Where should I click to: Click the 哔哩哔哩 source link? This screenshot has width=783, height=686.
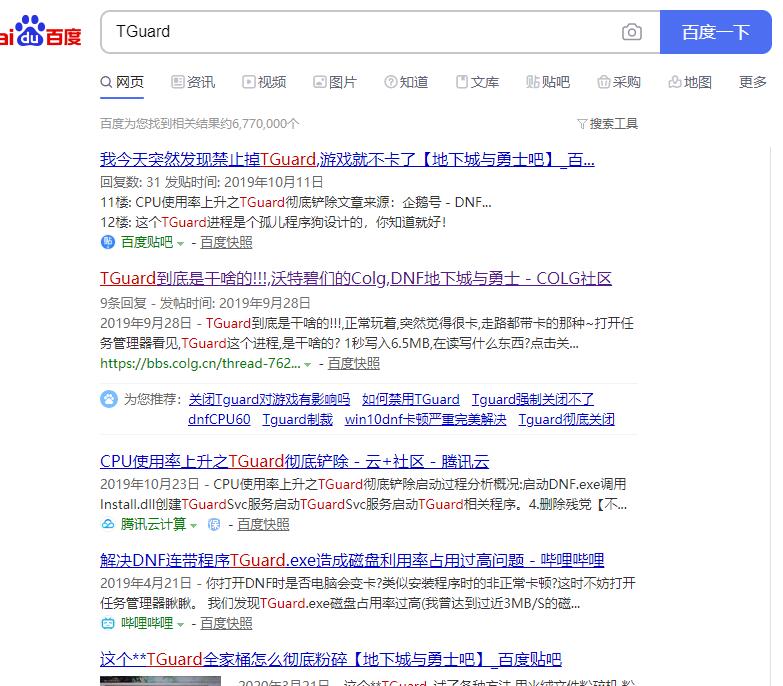147,623
